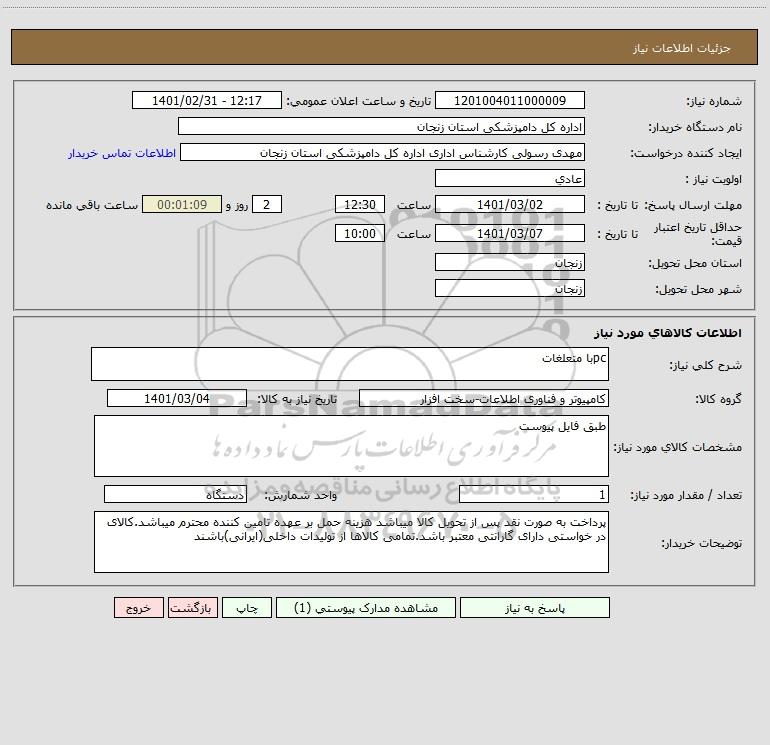Viewport: 770px width, 745px height.
Task: Click the countdown timer 00:01:09
Action: [182, 204]
